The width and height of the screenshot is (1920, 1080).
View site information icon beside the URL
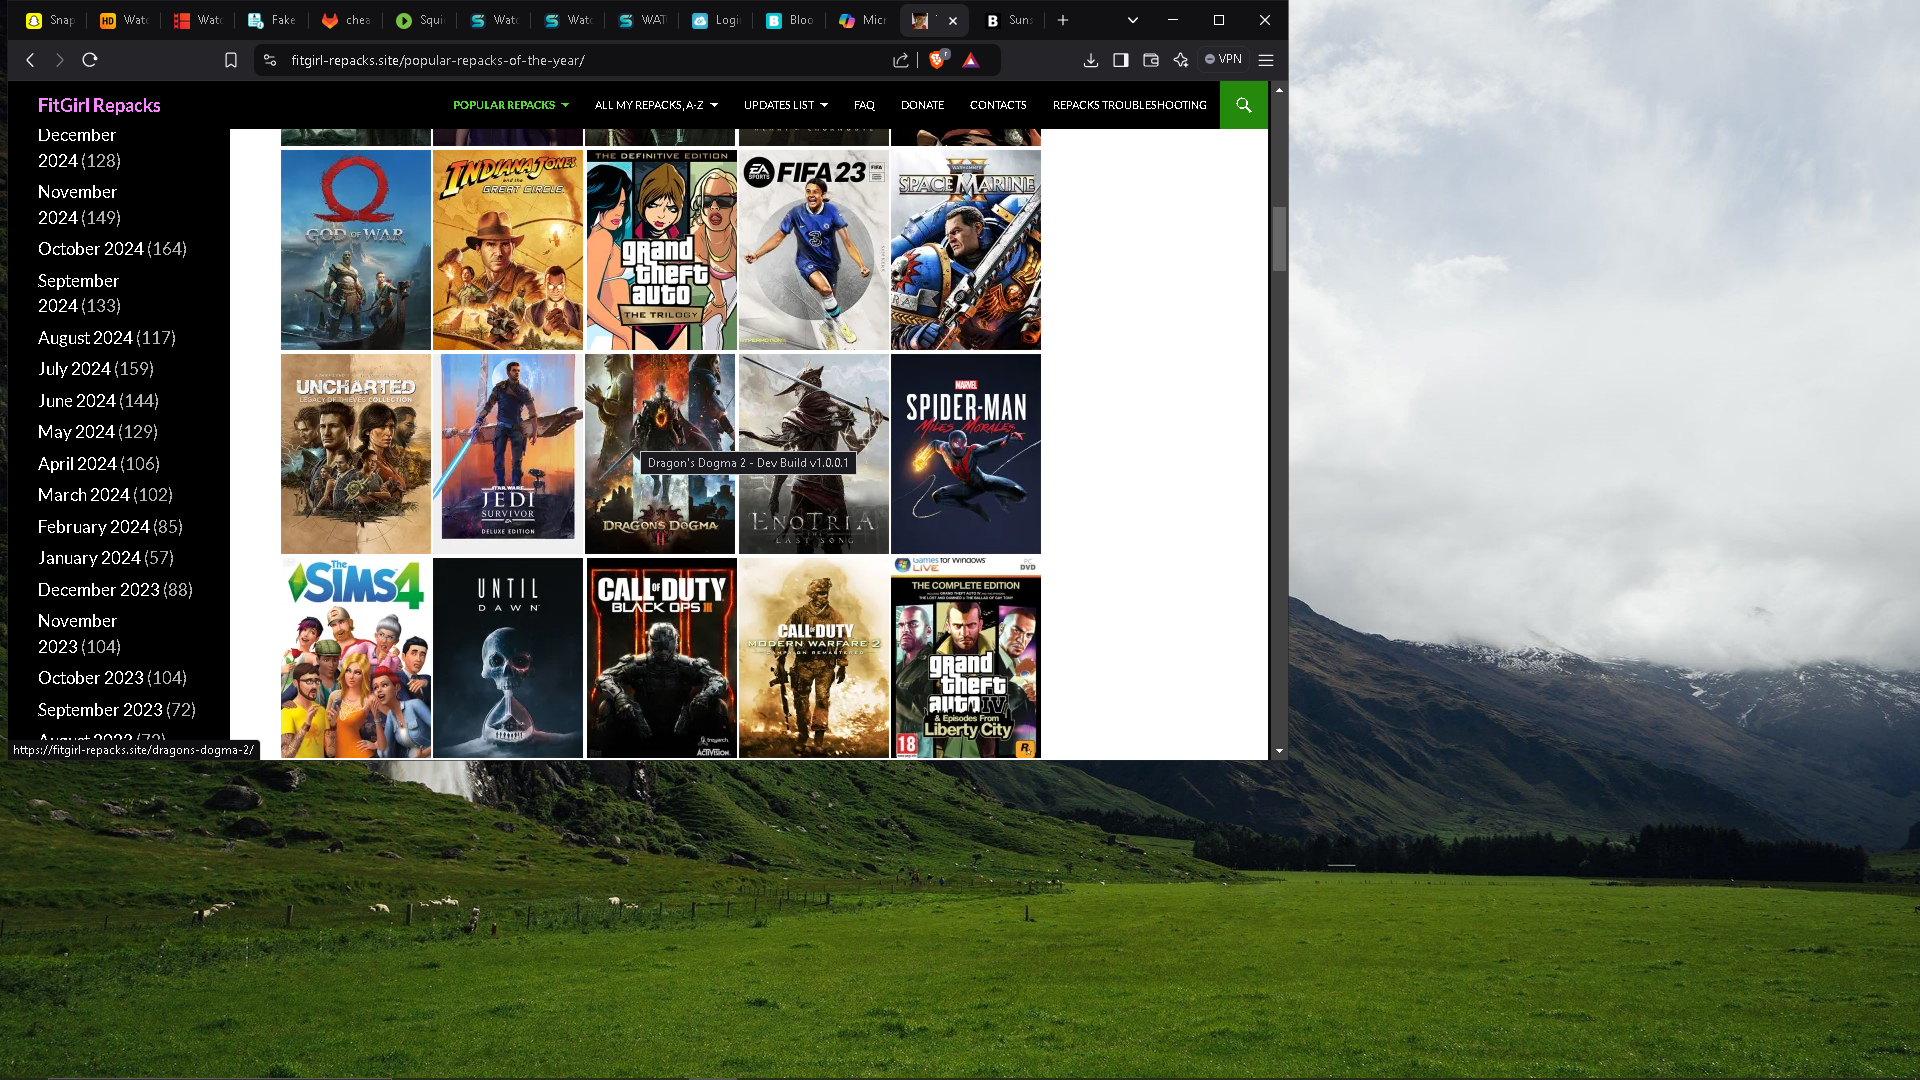[x=269, y=60]
